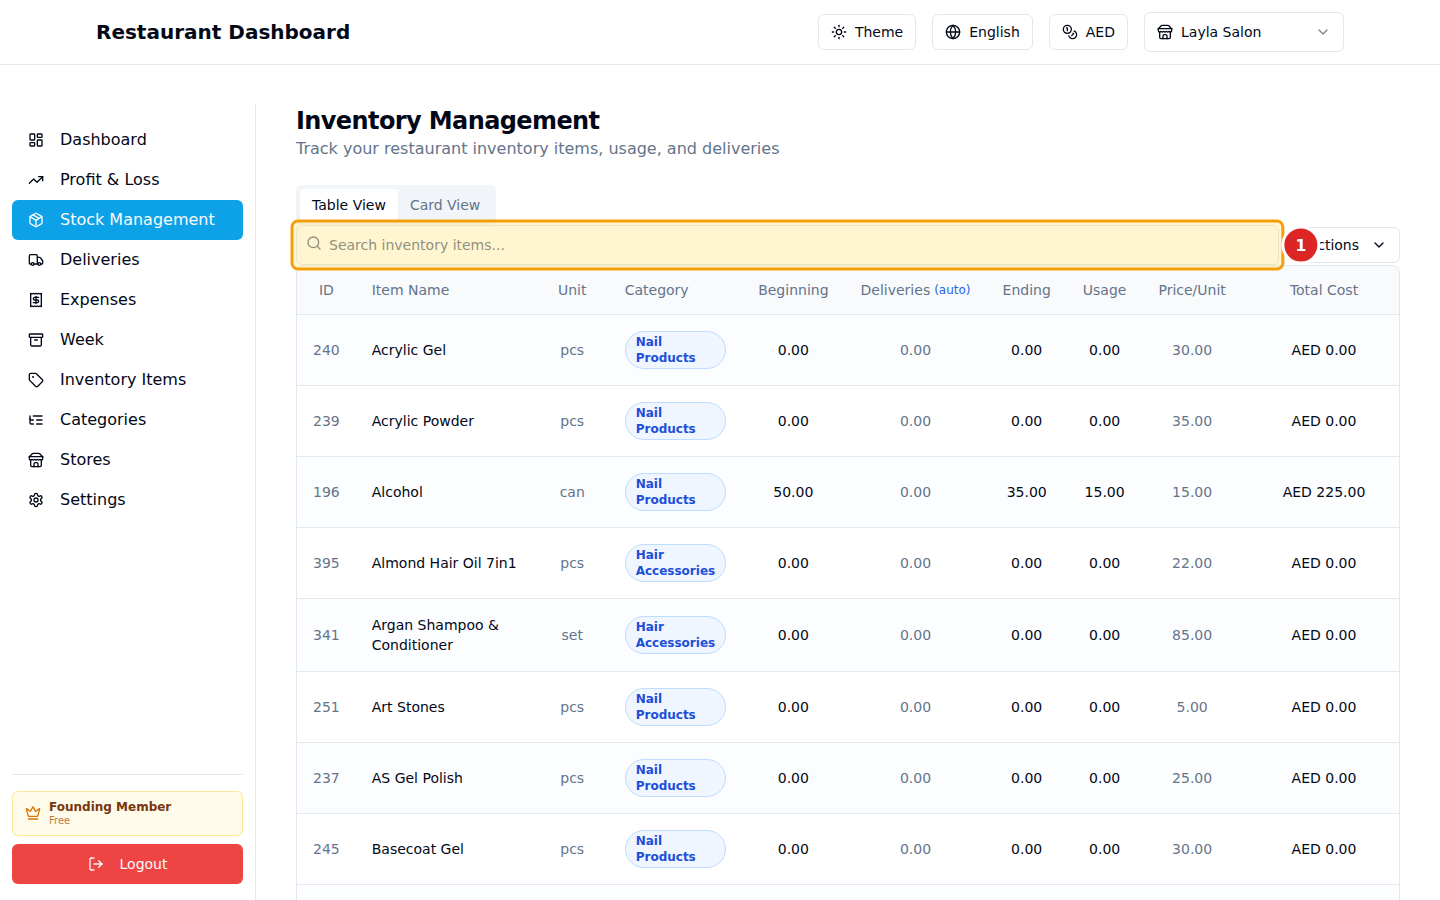Click the Stores shop icon in sidebar
Image resolution: width=1440 pixels, height=900 pixels.
point(36,460)
